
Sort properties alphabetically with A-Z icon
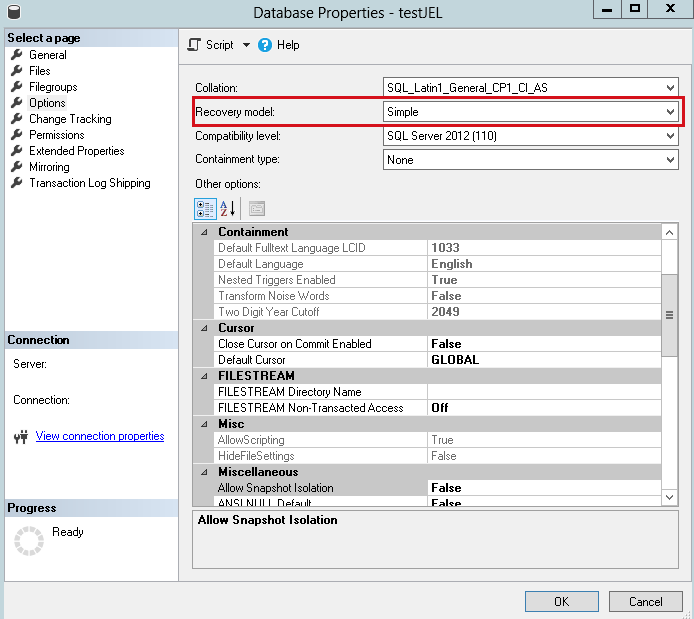tap(227, 208)
